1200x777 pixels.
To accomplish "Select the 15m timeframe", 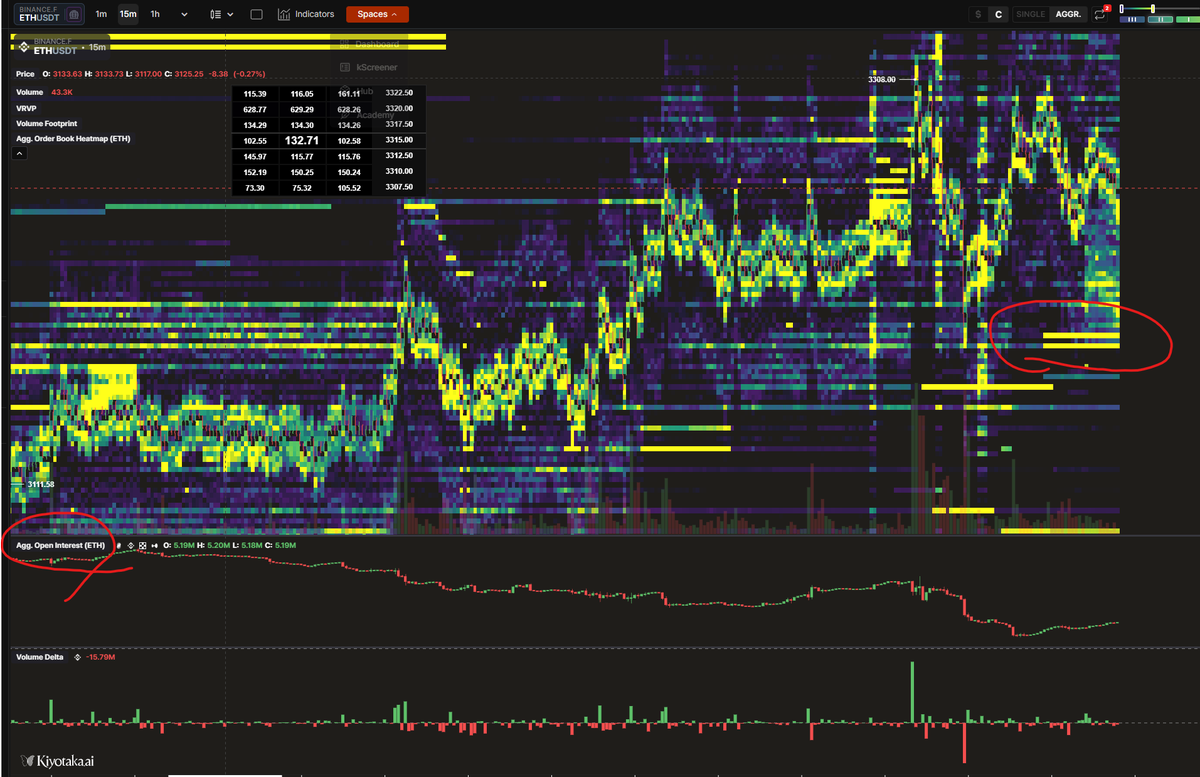I will 128,14.
